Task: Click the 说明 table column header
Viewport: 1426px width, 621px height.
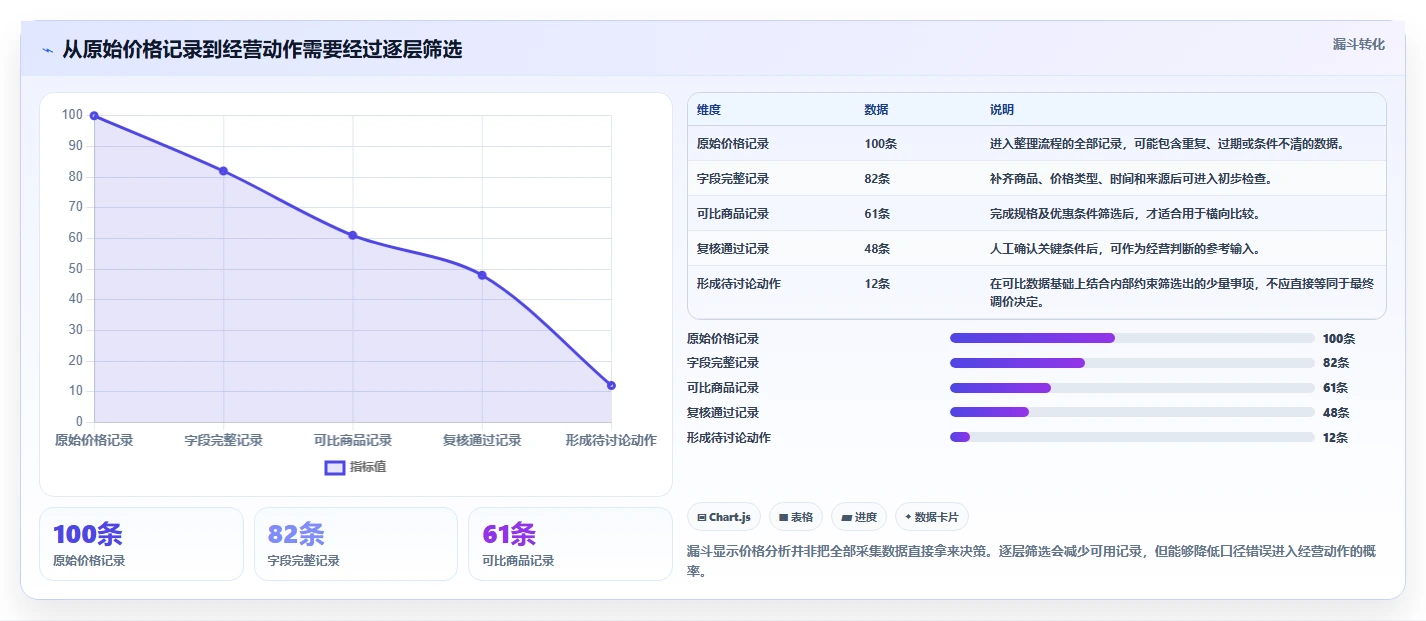Action: [x=1002, y=109]
